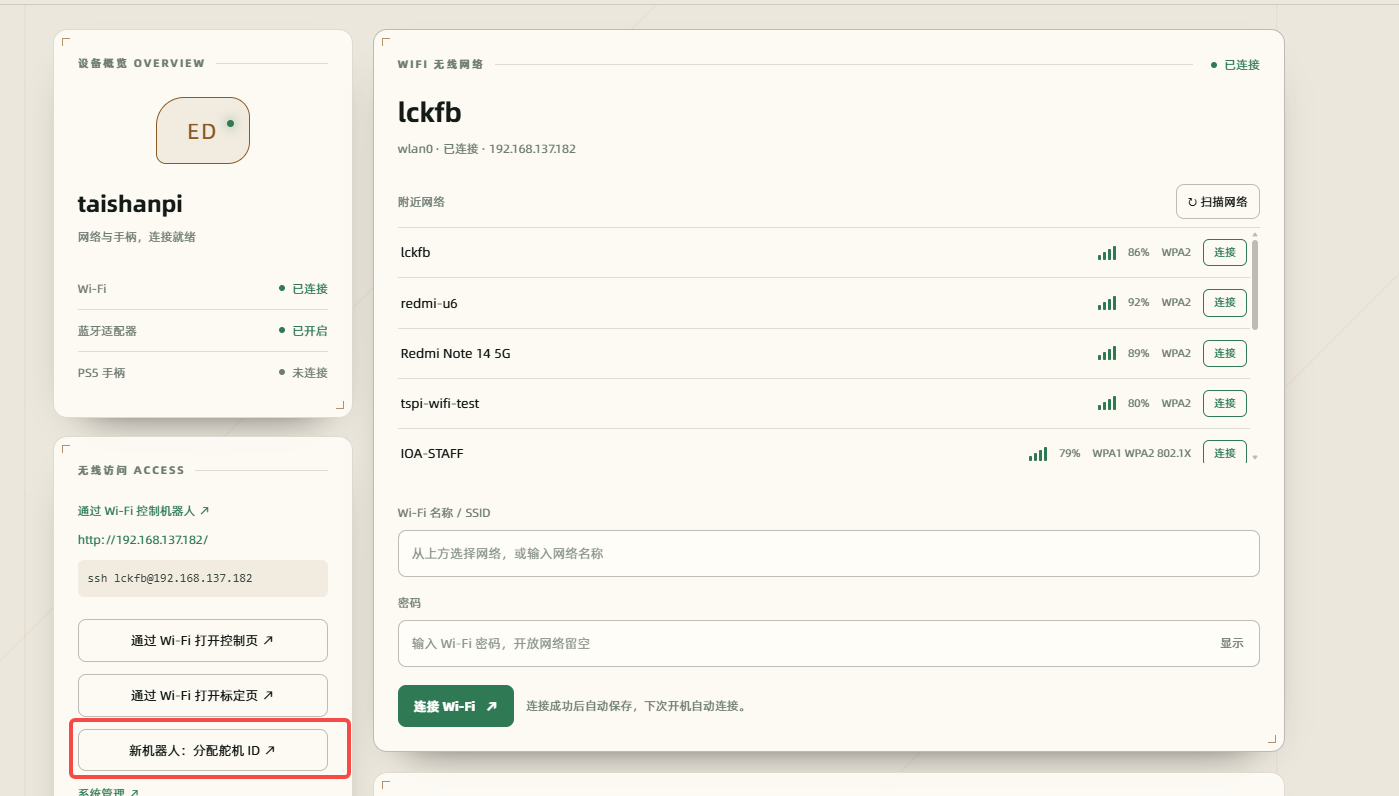Click the PS5 手柄 未连接 status
1399x796 pixels.
pos(303,373)
